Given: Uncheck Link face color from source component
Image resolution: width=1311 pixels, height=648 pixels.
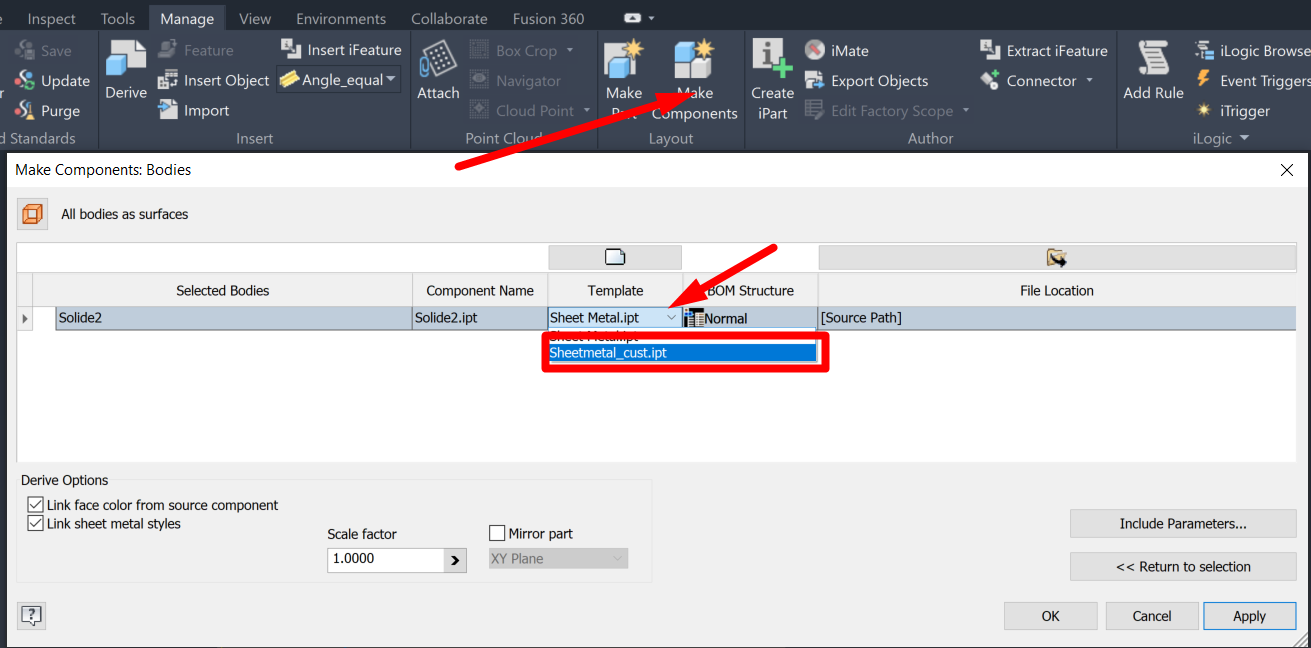Looking at the screenshot, I should pos(35,504).
